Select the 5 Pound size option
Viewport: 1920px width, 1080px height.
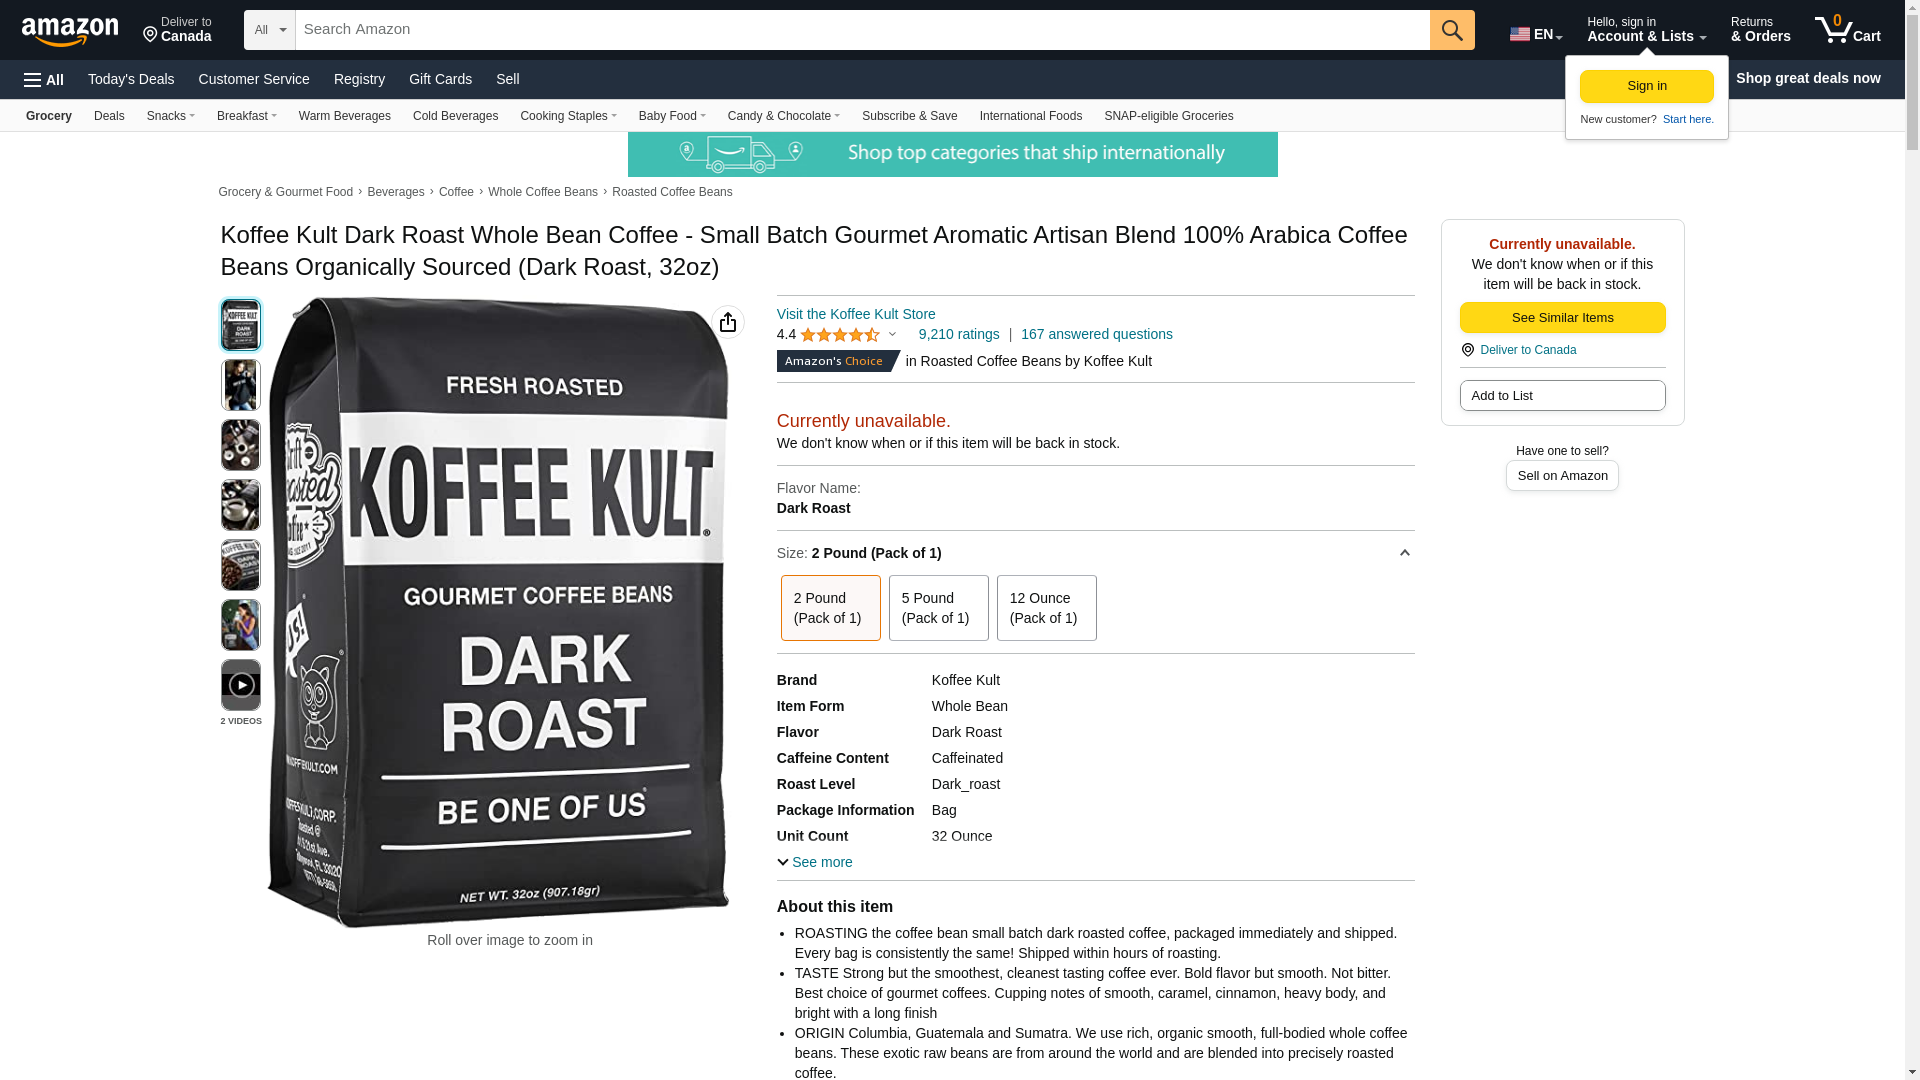click(x=938, y=608)
